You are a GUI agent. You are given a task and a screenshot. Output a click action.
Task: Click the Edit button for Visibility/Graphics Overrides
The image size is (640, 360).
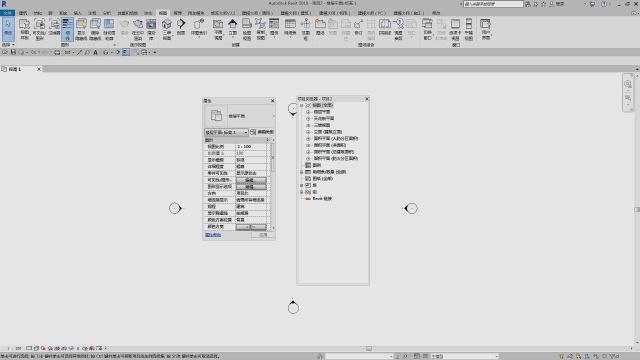(251, 180)
